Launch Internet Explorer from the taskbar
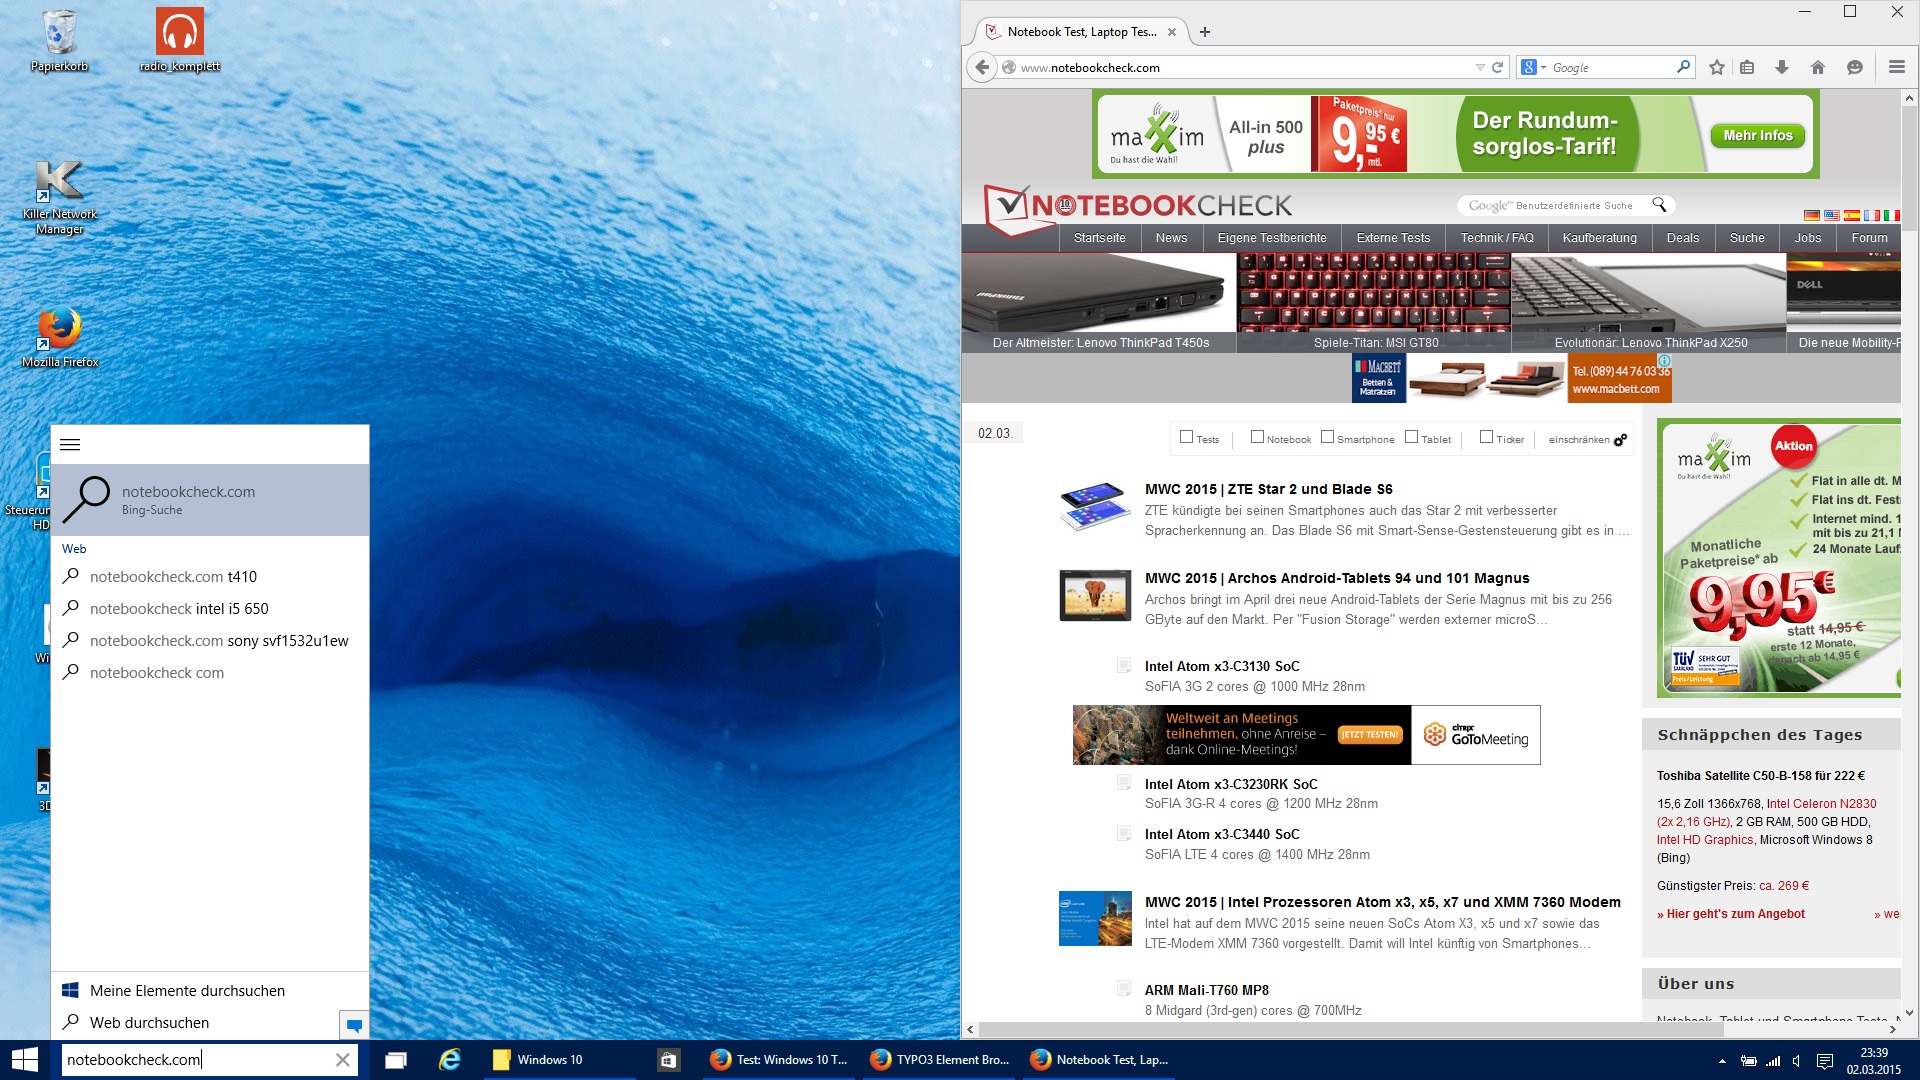Screen dimensions: 1920x1080 pos(450,1060)
